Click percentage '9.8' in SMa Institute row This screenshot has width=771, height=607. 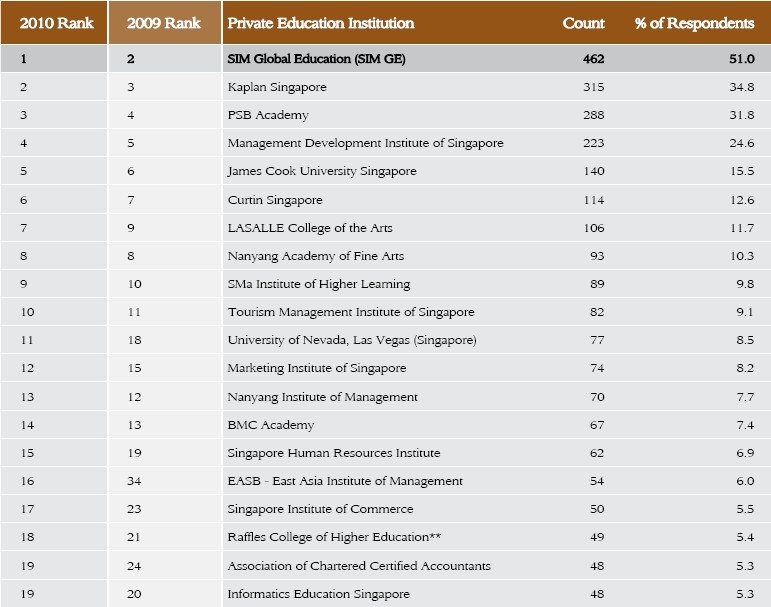pyautogui.click(x=745, y=284)
